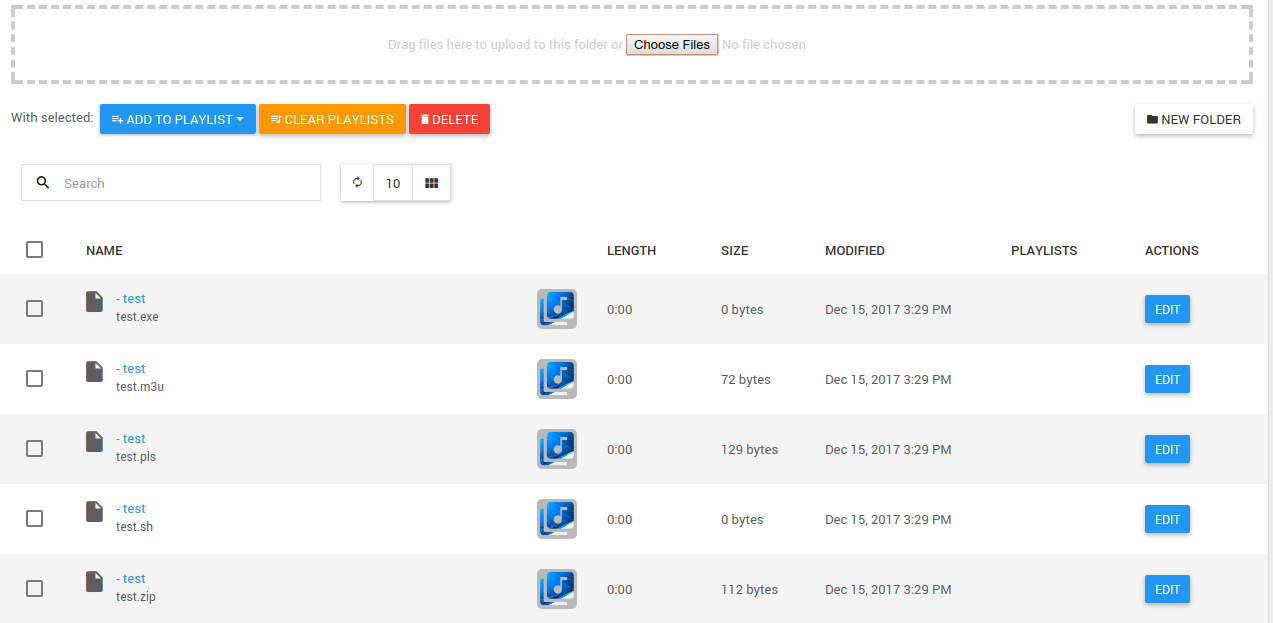Click the playlist icon in CLEAR PLAYLISTS button
This screenshot has width=1273, height=623.
click(274, 118)
